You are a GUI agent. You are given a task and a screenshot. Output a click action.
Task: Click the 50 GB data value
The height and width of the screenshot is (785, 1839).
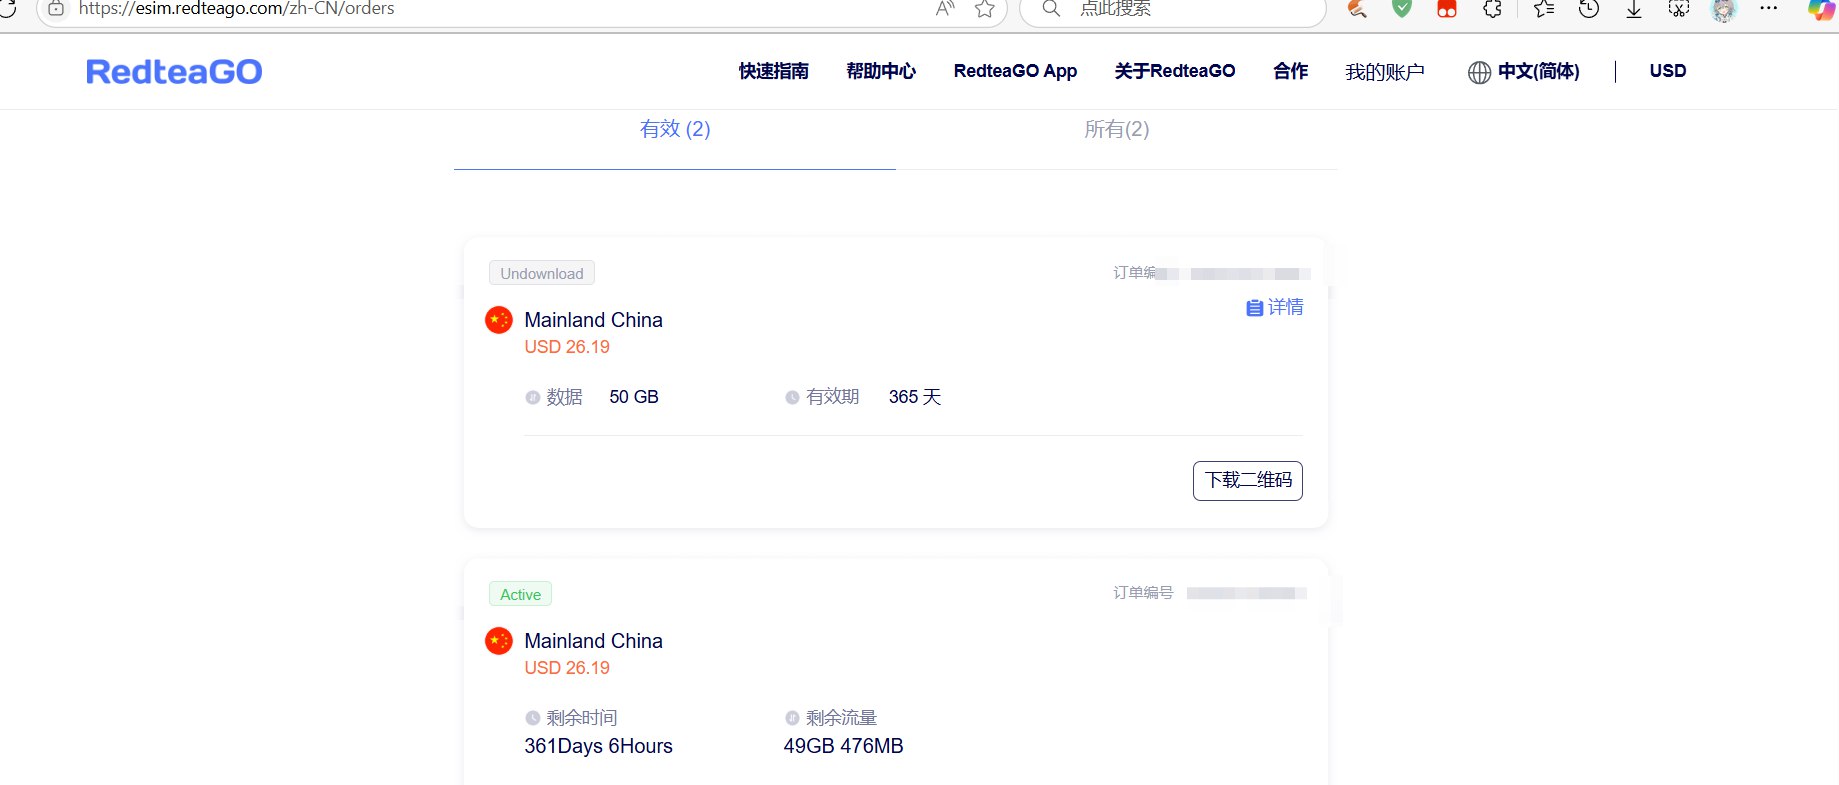pos(634,397)
